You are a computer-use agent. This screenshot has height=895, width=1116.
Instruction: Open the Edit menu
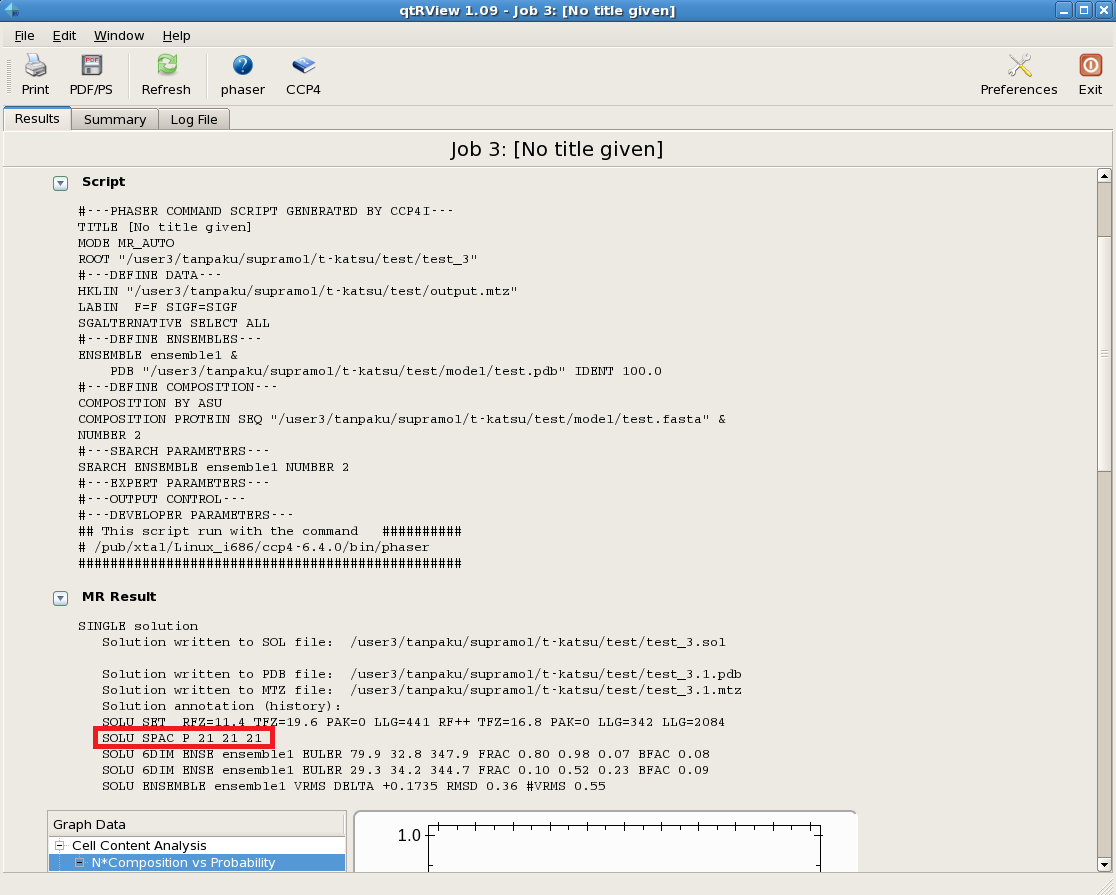coord(64,35)
